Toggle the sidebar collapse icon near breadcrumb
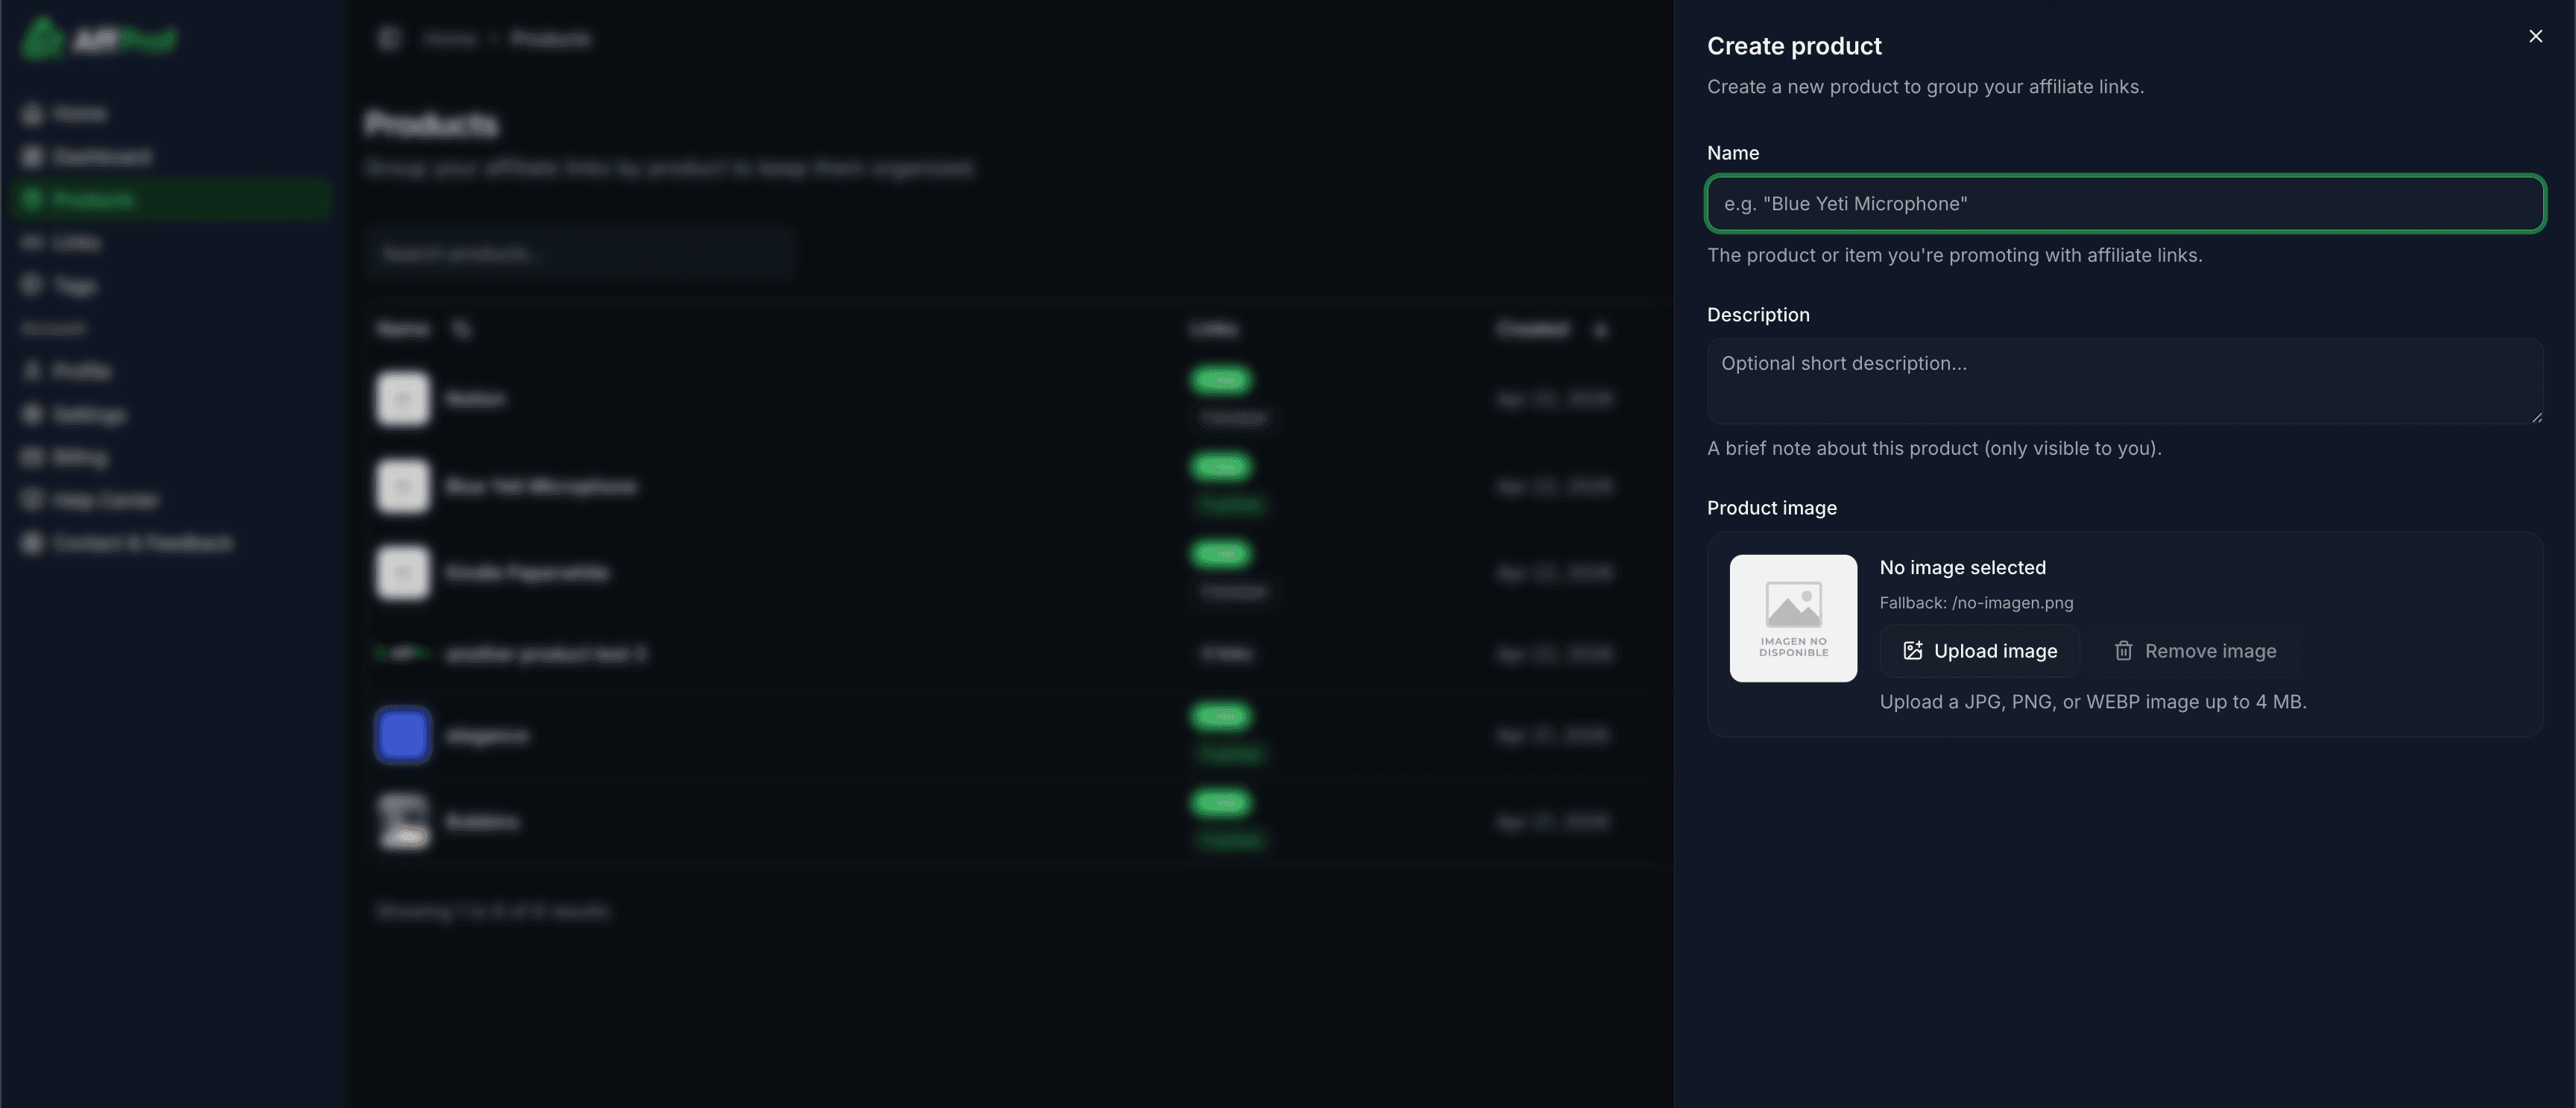This screenshot has height=1108, width=2576. [x=389, y=39]
